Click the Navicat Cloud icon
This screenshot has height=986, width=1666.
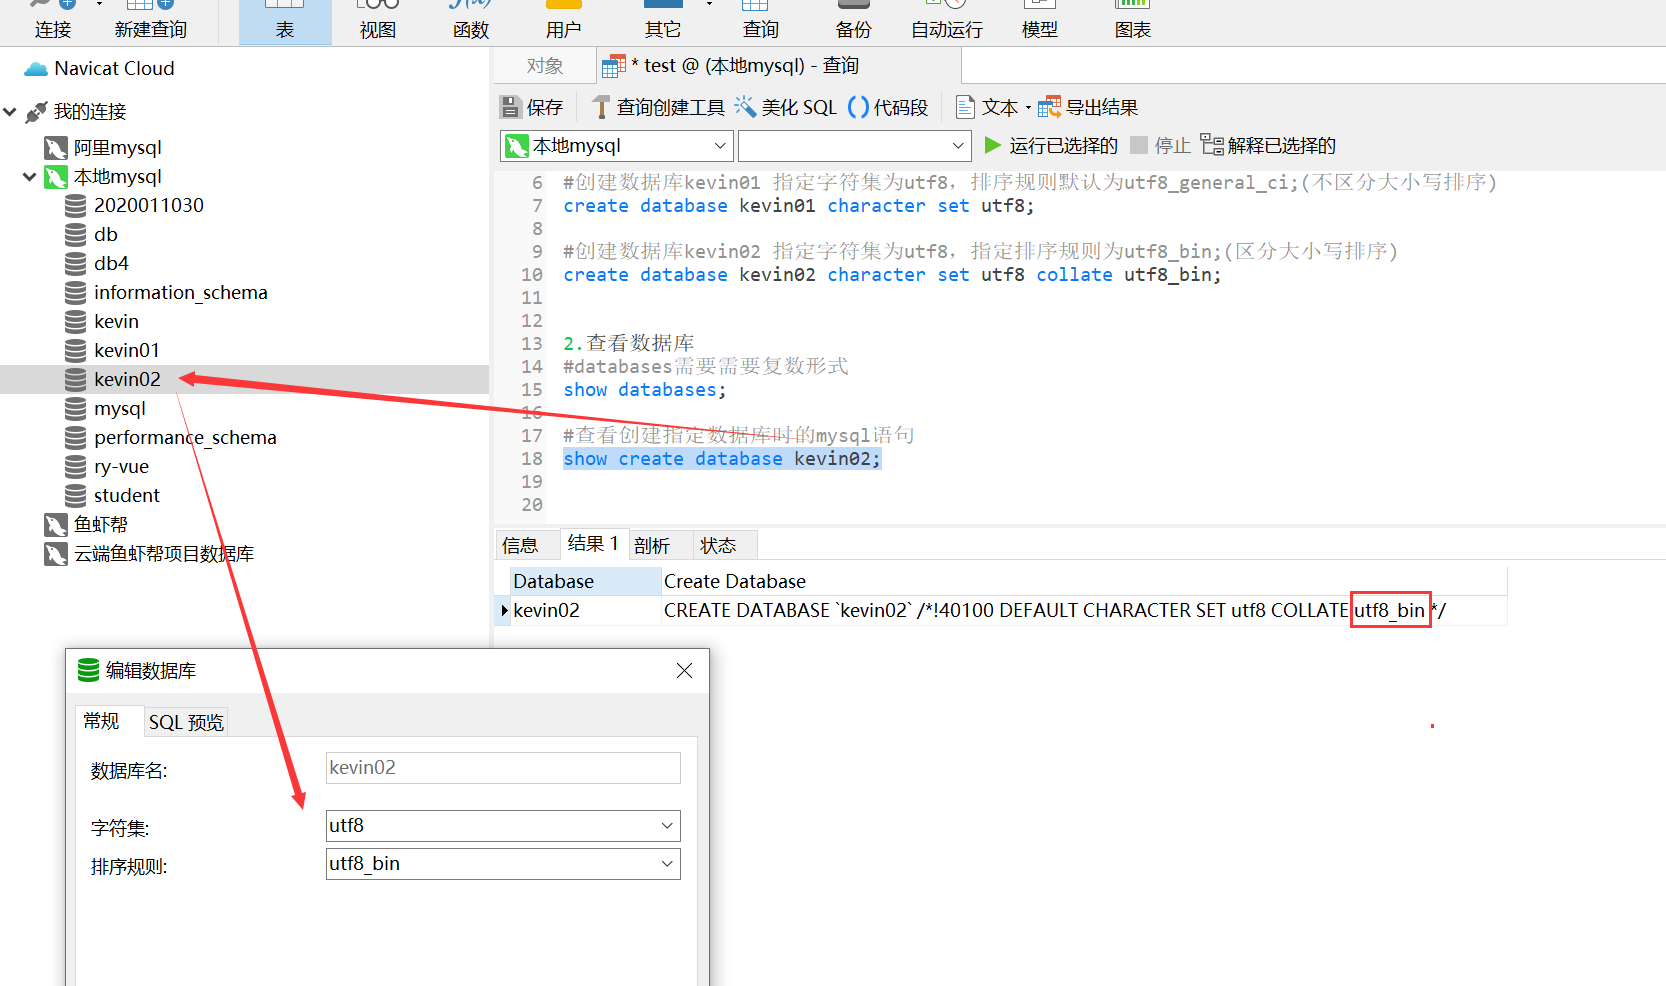click(36, 69)
